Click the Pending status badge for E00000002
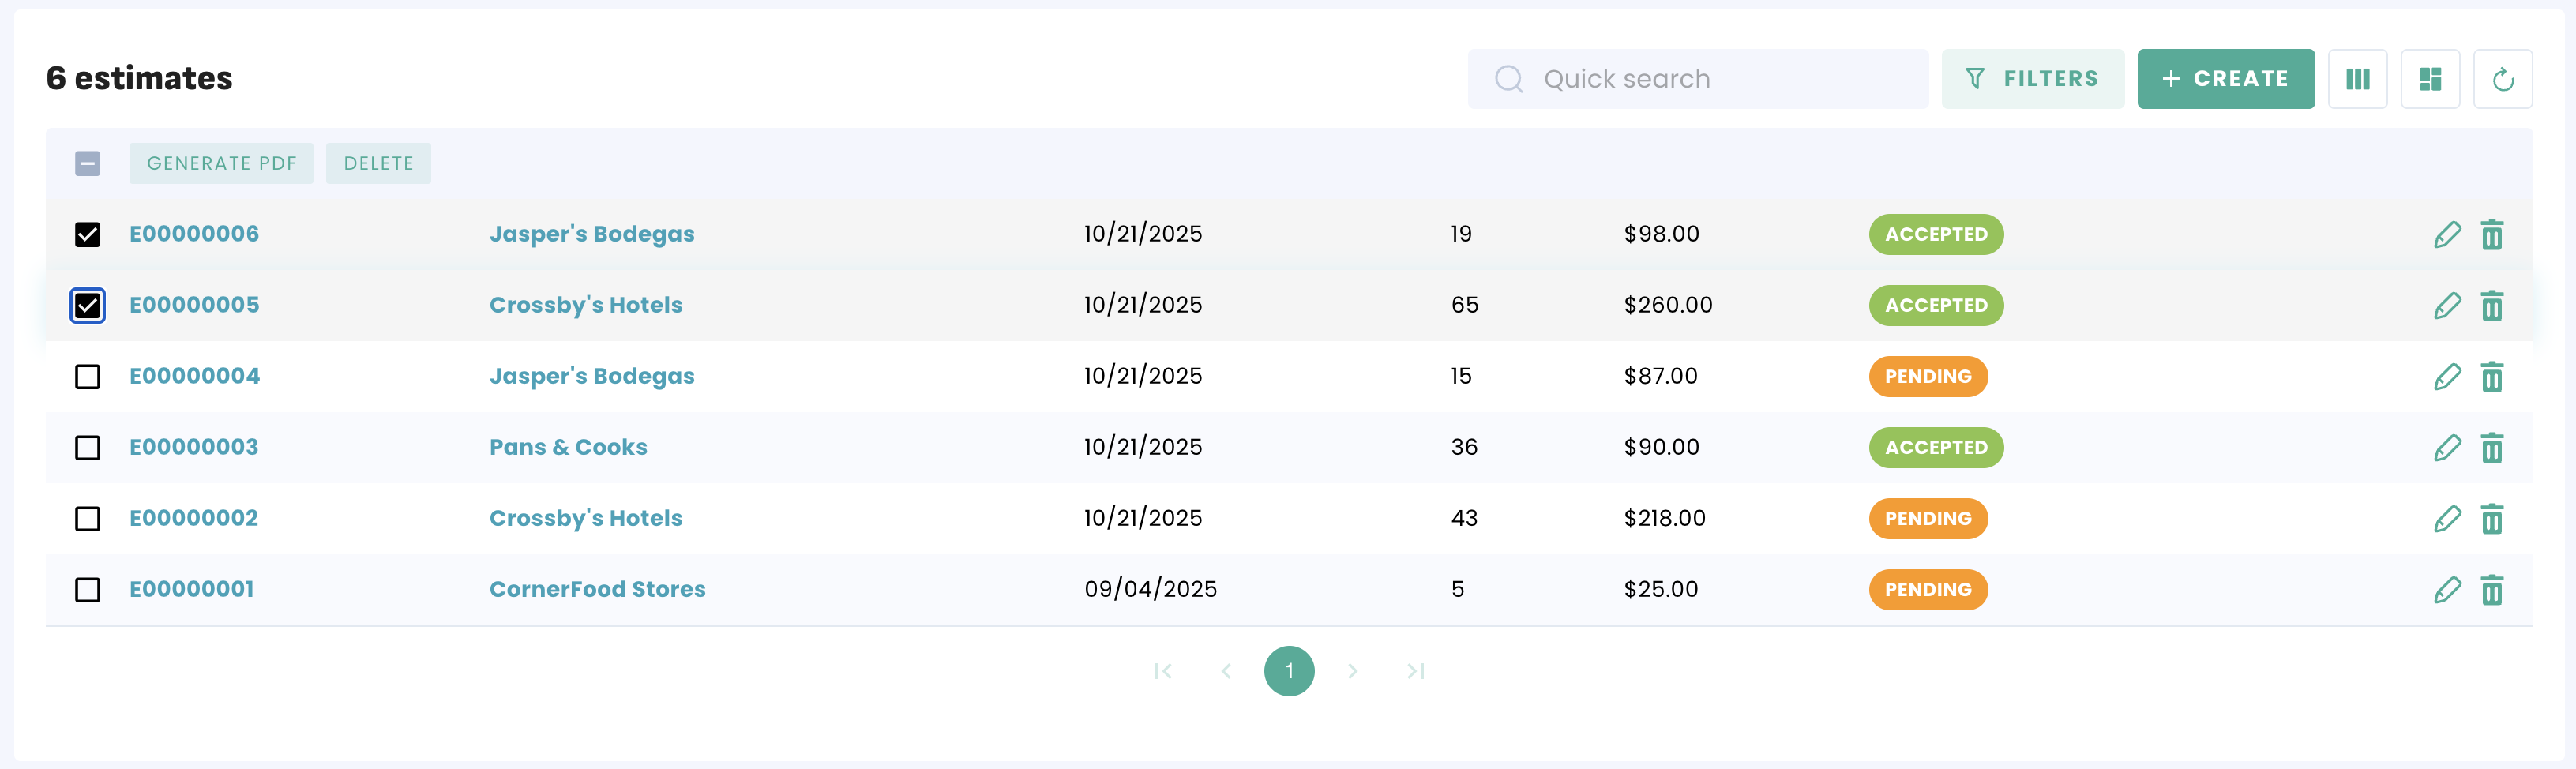Image resolution: width=2576 pixels, height=769 pixels. [x=1927, y=519]
